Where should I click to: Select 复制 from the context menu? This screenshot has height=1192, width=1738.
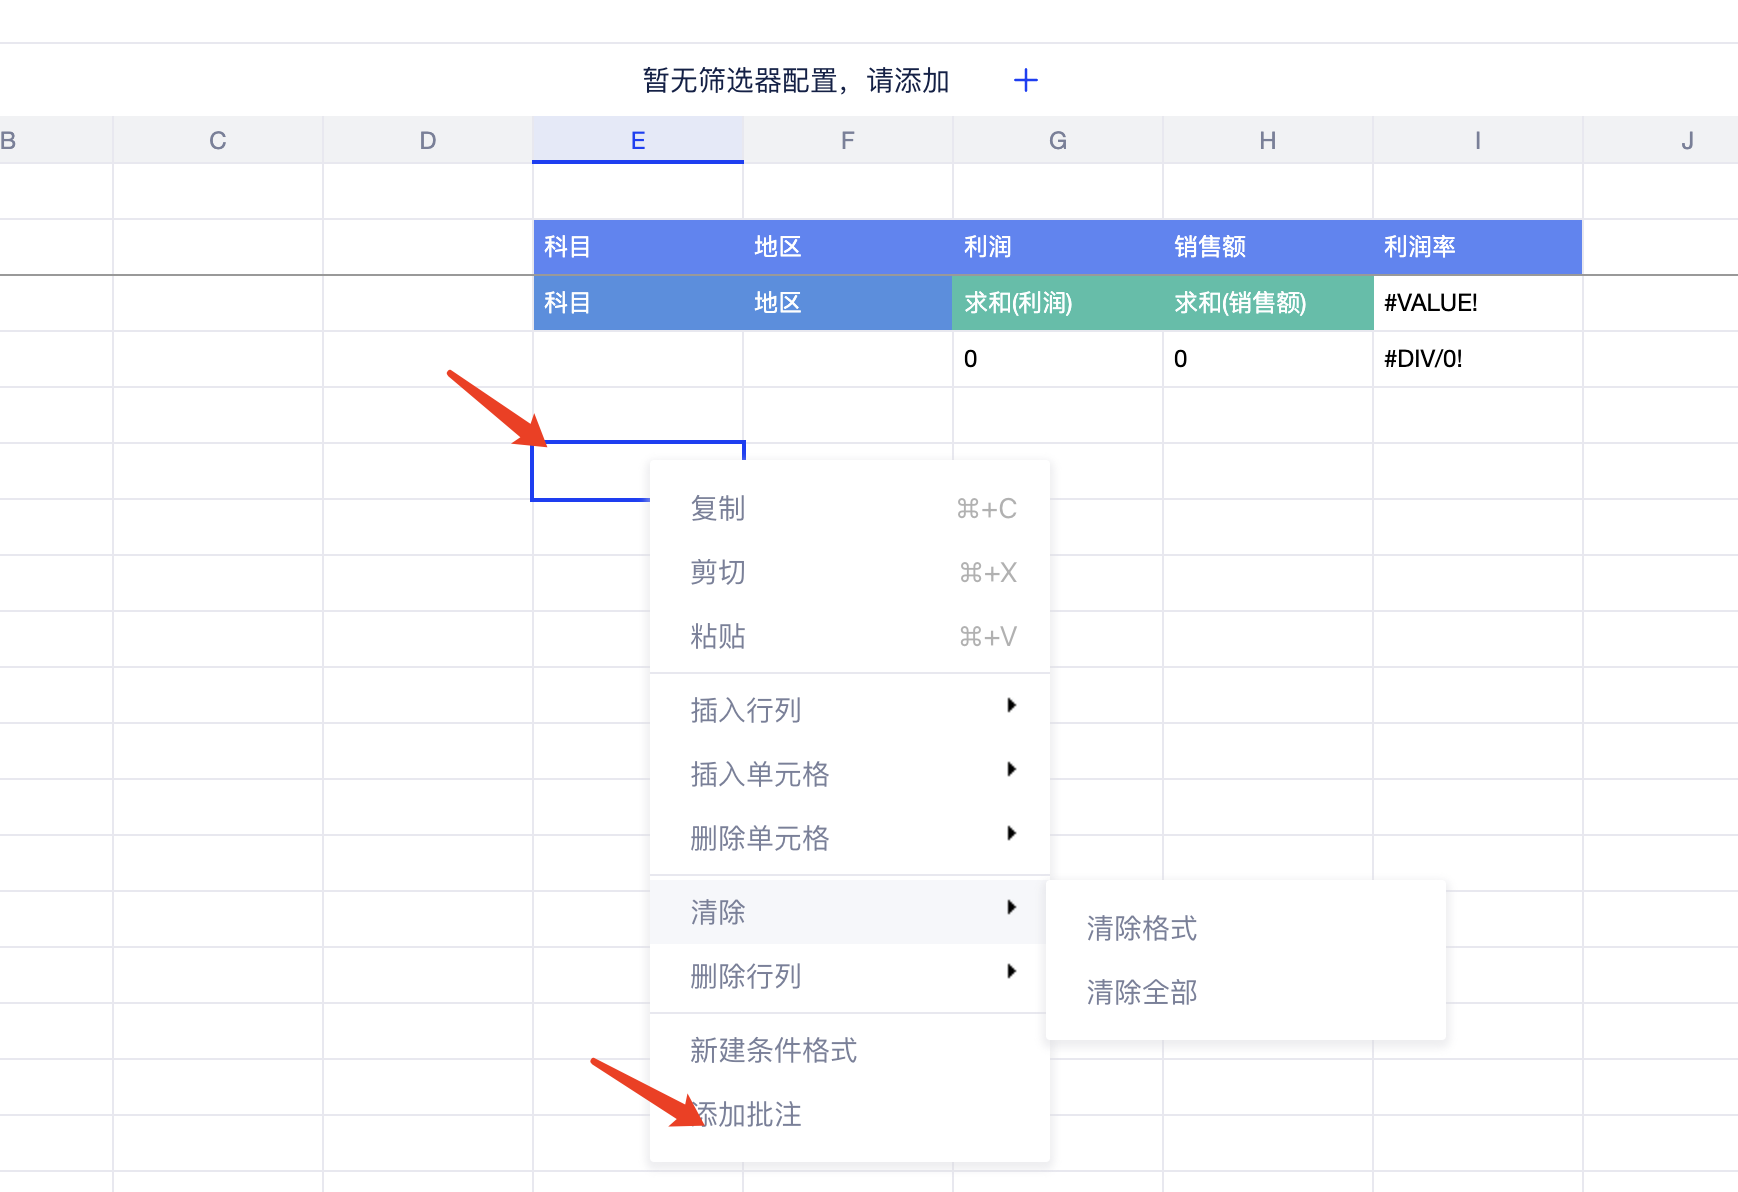coord(718,509)
